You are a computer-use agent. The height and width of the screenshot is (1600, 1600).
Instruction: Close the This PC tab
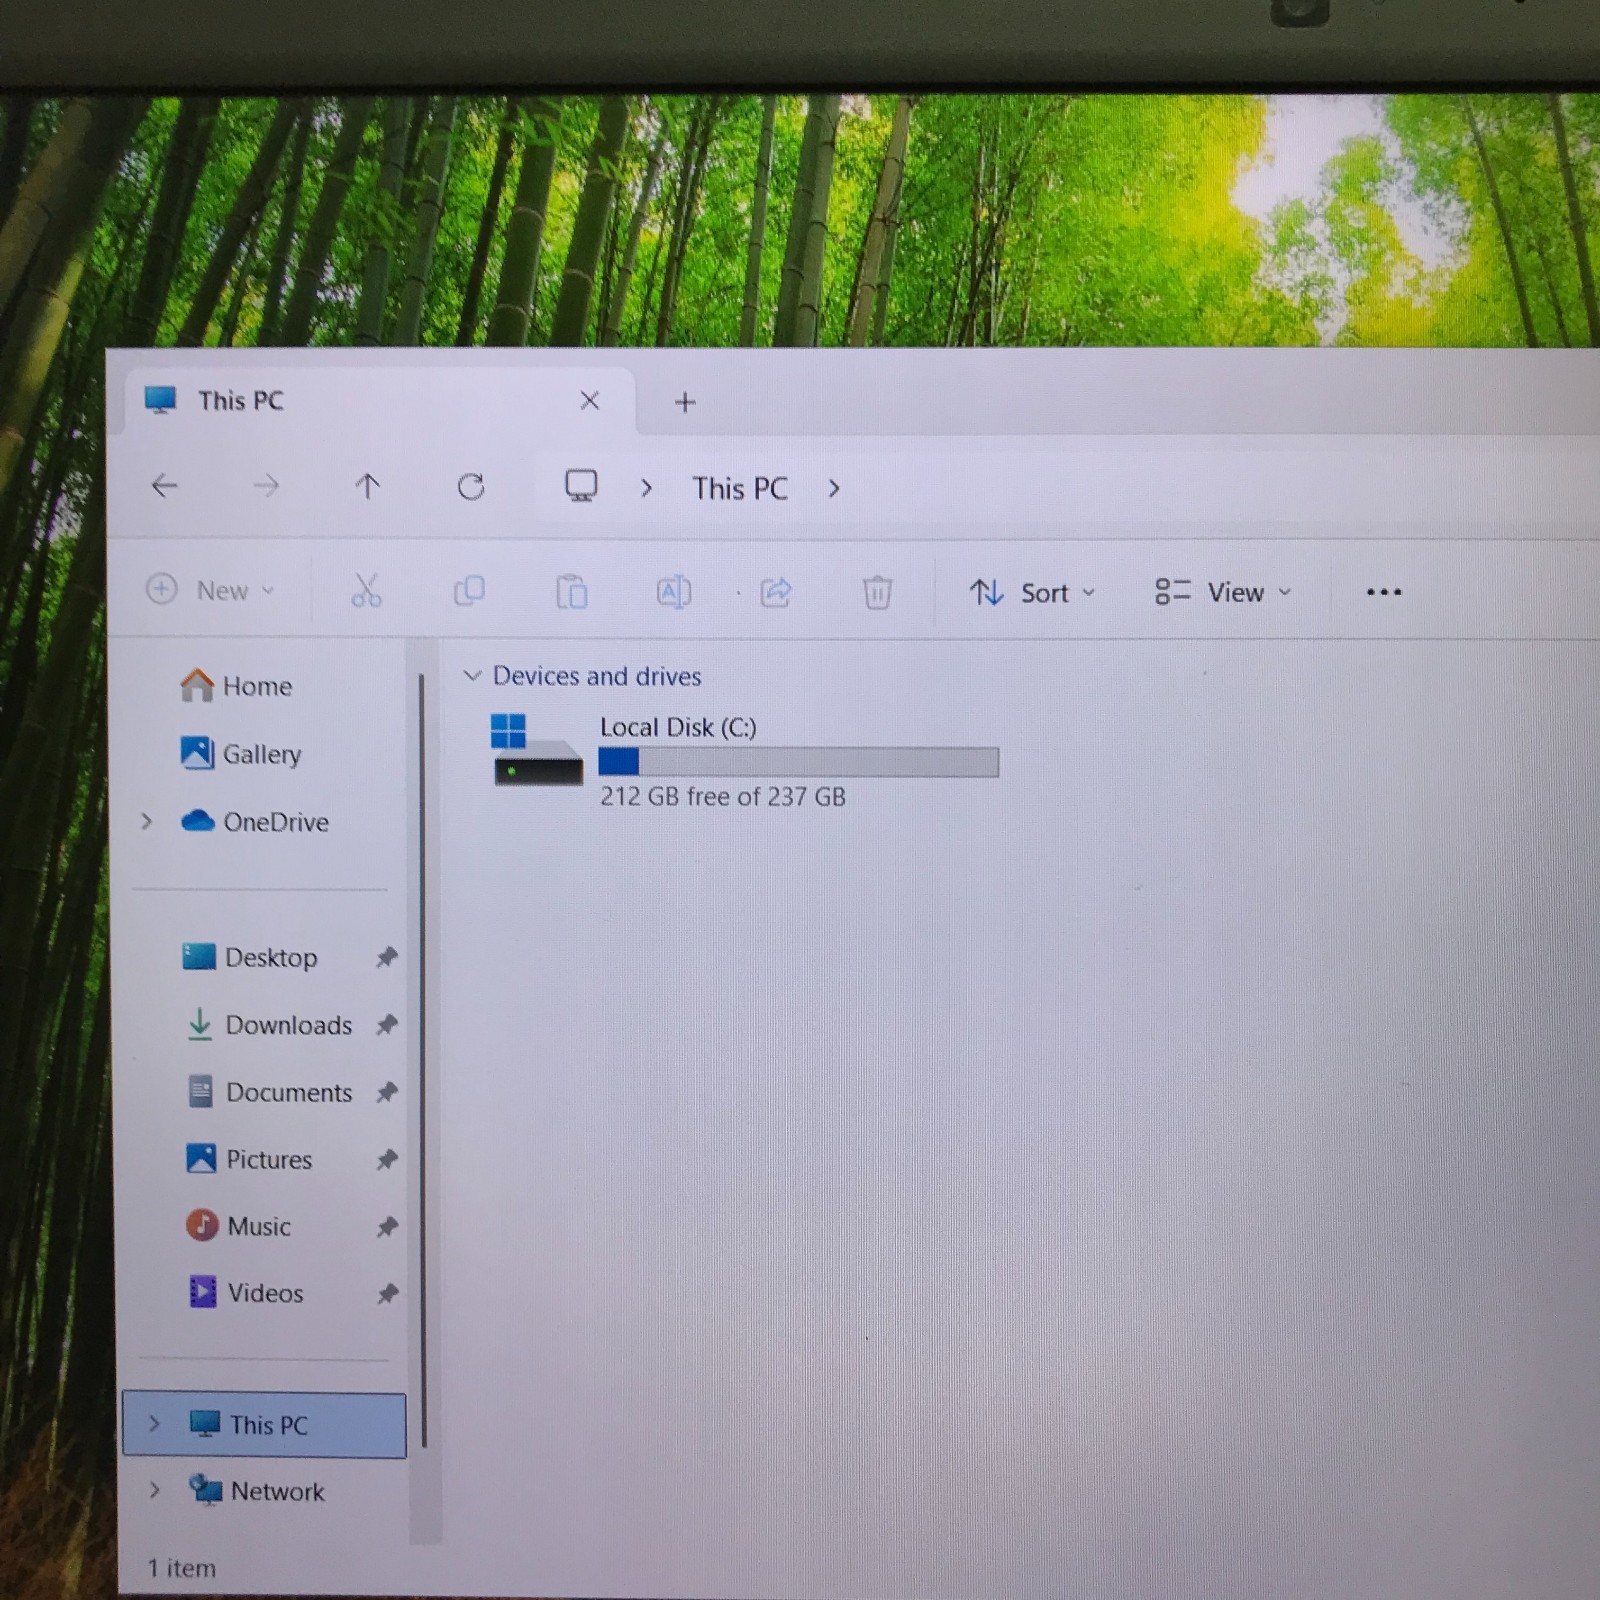pos(590,401)
